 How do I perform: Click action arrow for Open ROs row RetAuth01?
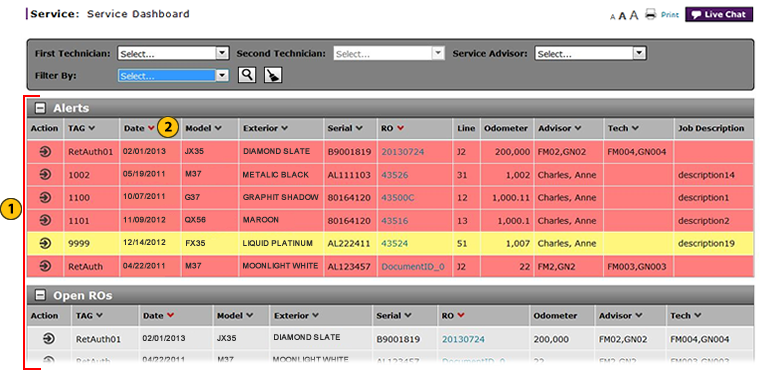(49, 339)
